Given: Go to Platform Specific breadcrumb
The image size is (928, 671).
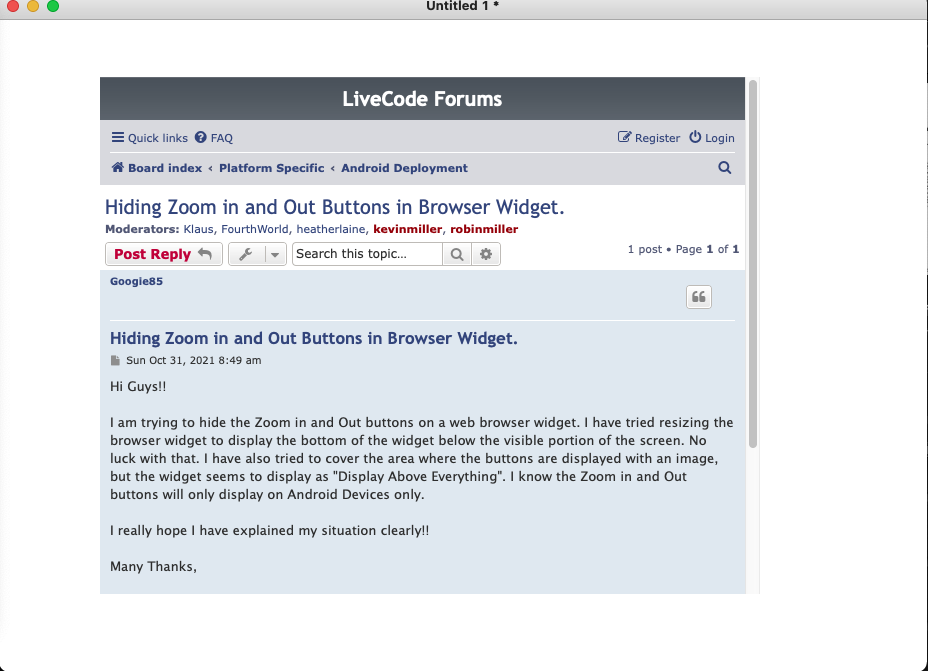Looking at the screenshot, I should pyautogui.click(x=272, y=168).
